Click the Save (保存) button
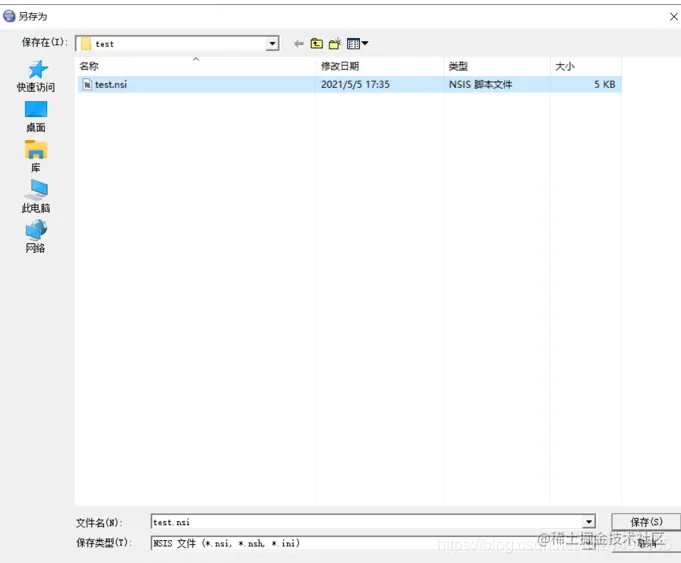Image resolution: width=681 pixels, height=563 pixels. click(646, 522)
